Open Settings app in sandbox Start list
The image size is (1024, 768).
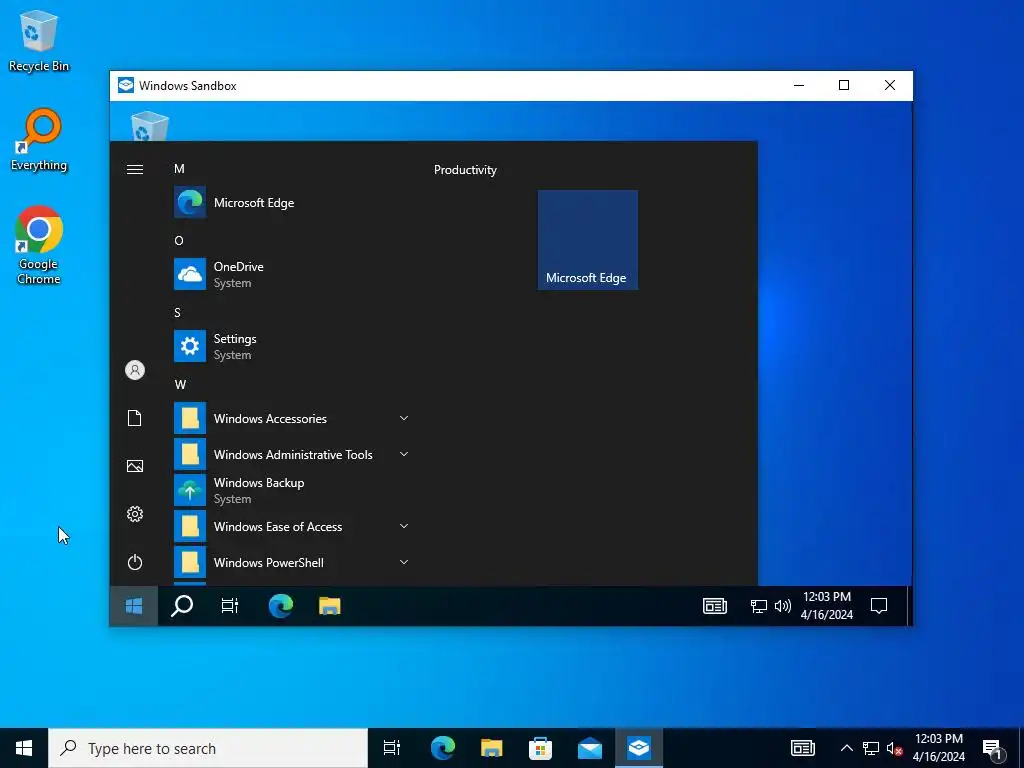tap(292, 346)
